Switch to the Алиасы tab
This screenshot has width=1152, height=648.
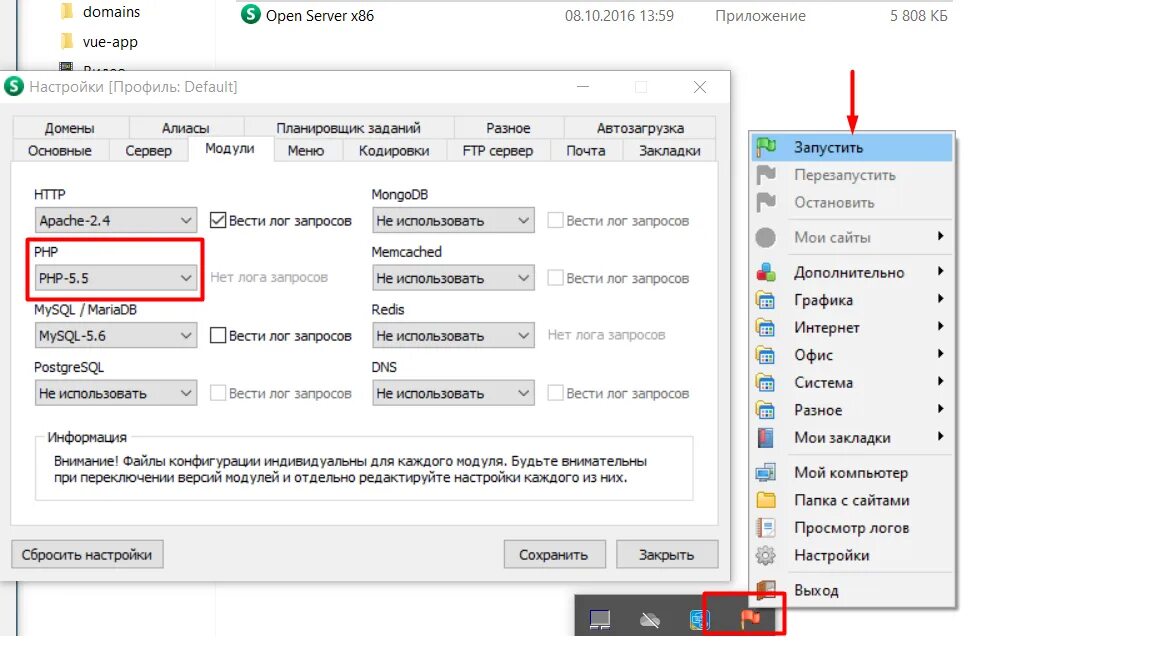(x=185, y=128)
